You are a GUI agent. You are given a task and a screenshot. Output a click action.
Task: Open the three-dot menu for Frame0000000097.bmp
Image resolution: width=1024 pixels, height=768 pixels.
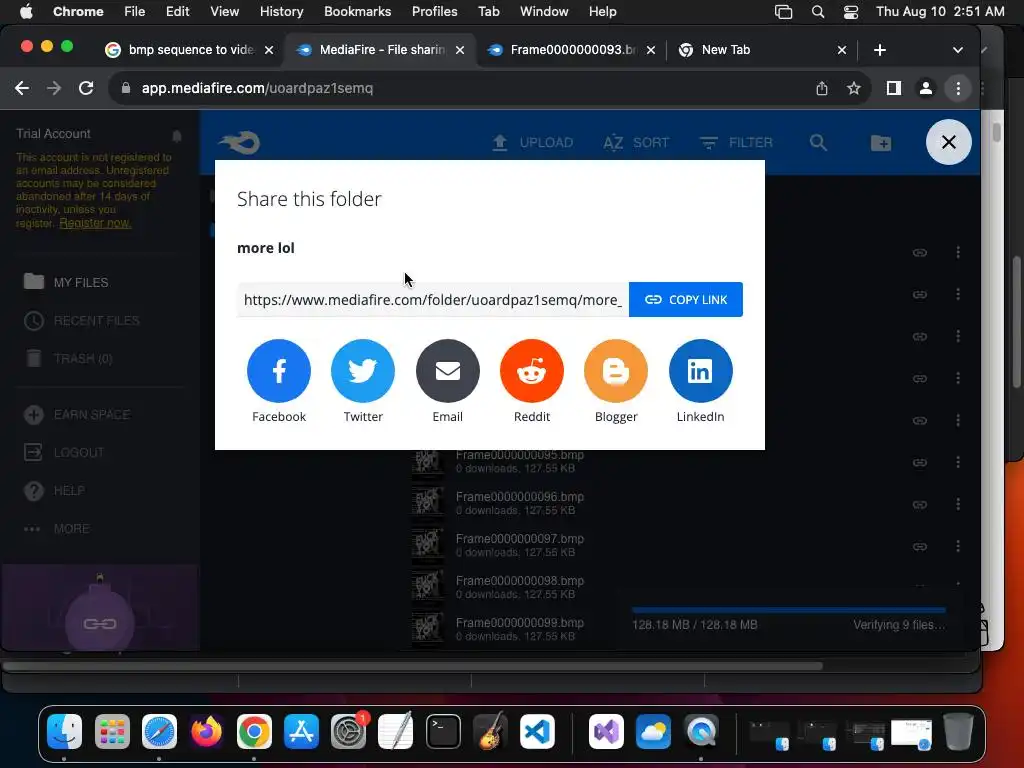pyautogui.click(x=957, y=546)
